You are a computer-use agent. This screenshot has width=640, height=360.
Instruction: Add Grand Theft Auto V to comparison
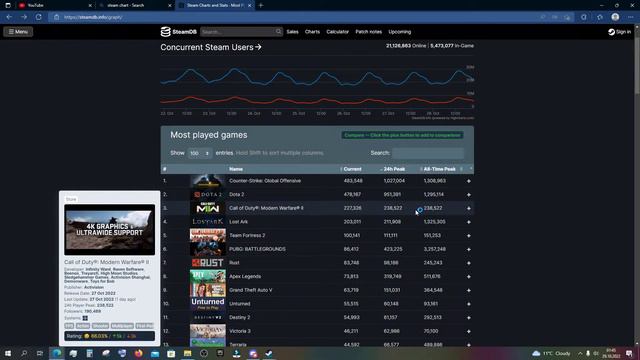point(469,290)
